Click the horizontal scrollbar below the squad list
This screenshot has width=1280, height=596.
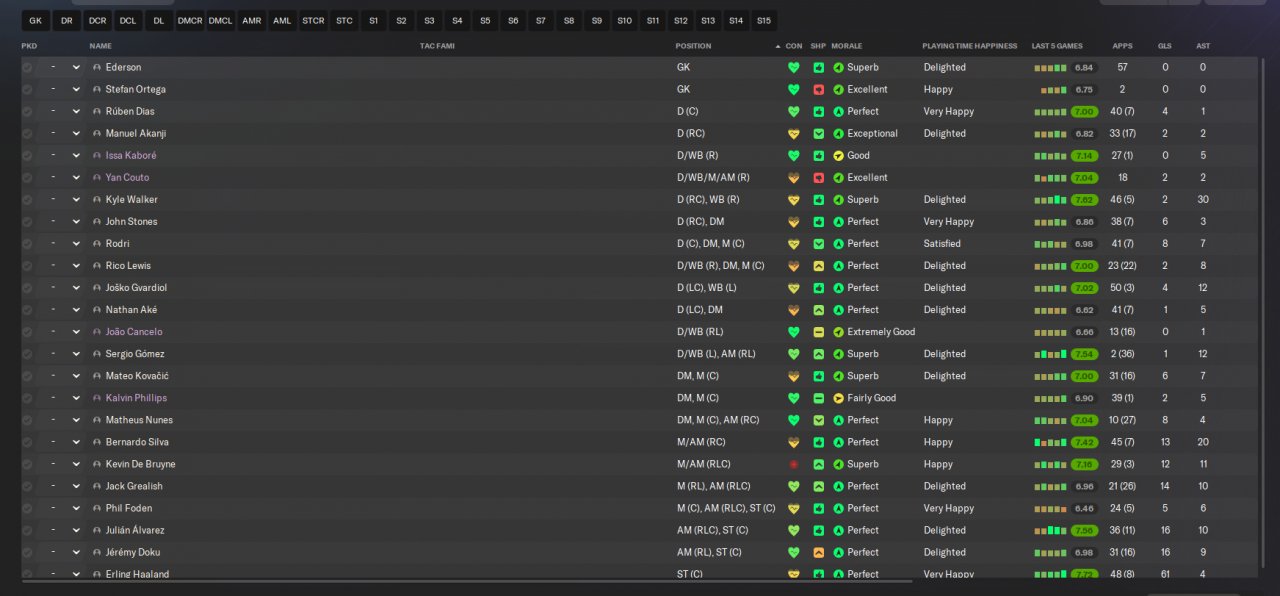click(467, 581)
